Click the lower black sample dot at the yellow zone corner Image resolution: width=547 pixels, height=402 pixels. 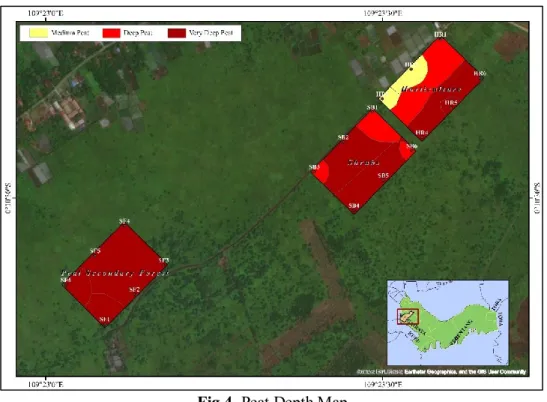(x=382, y=99)
